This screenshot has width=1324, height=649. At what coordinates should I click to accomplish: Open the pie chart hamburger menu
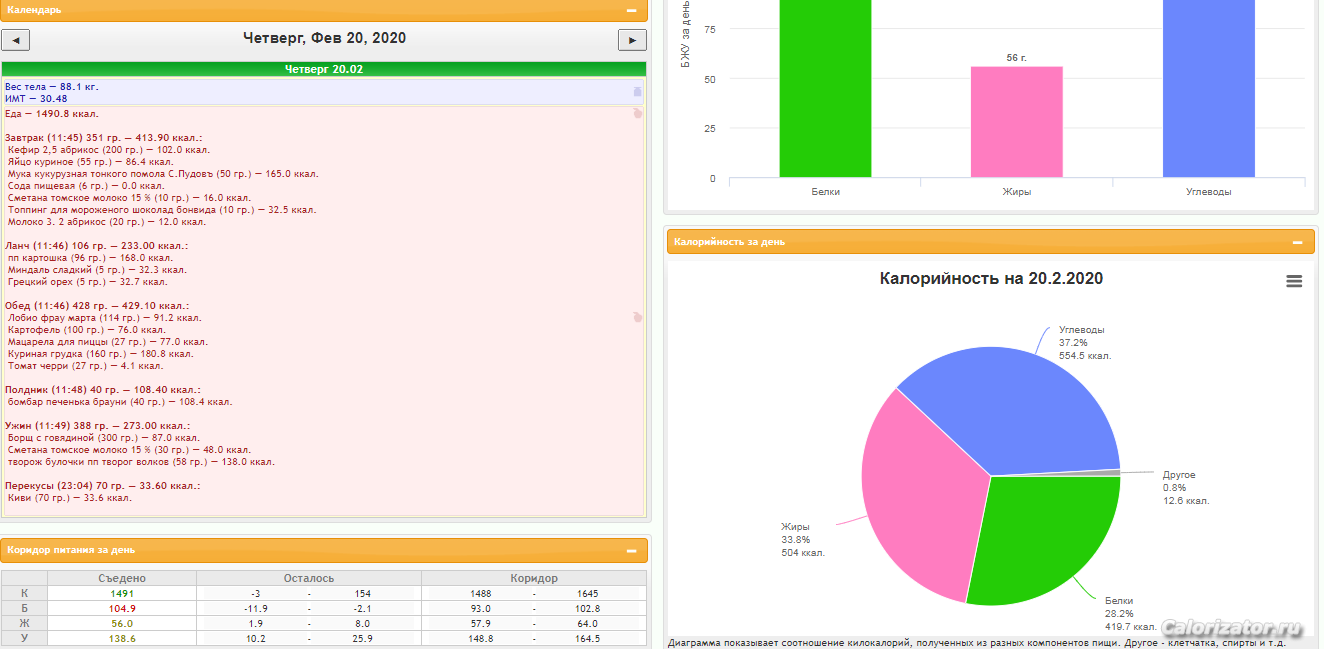click(x=1294, y=282)
